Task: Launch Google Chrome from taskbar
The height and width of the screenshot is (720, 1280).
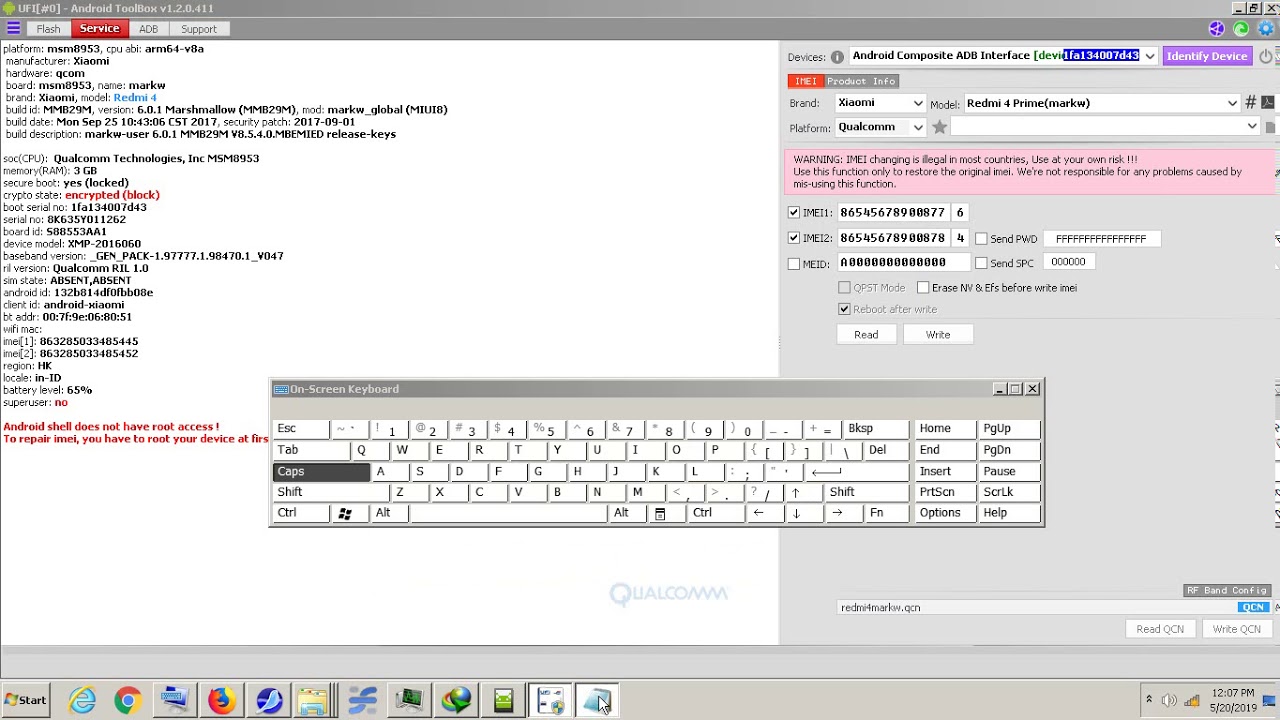Action: (x=127, y=700)
